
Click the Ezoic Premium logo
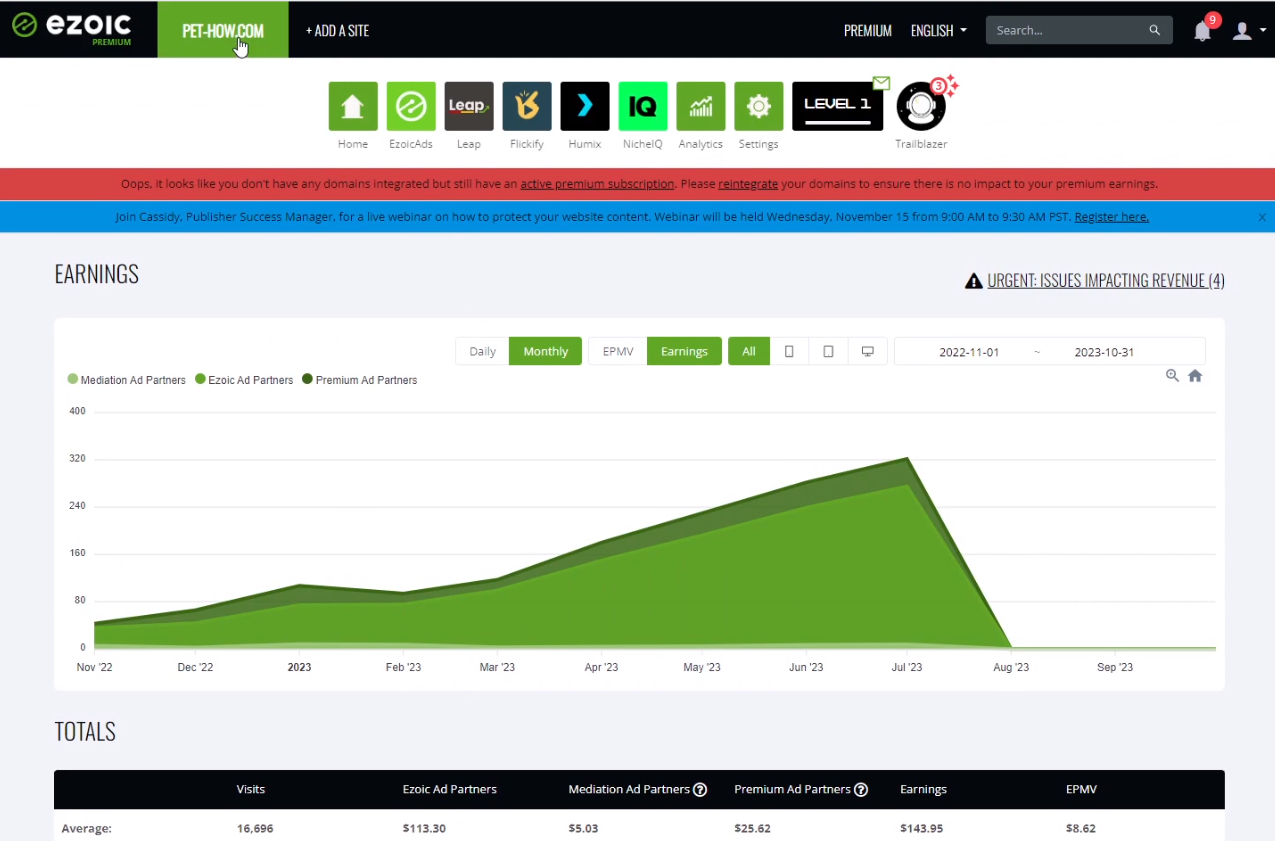(x=72, y=29)
